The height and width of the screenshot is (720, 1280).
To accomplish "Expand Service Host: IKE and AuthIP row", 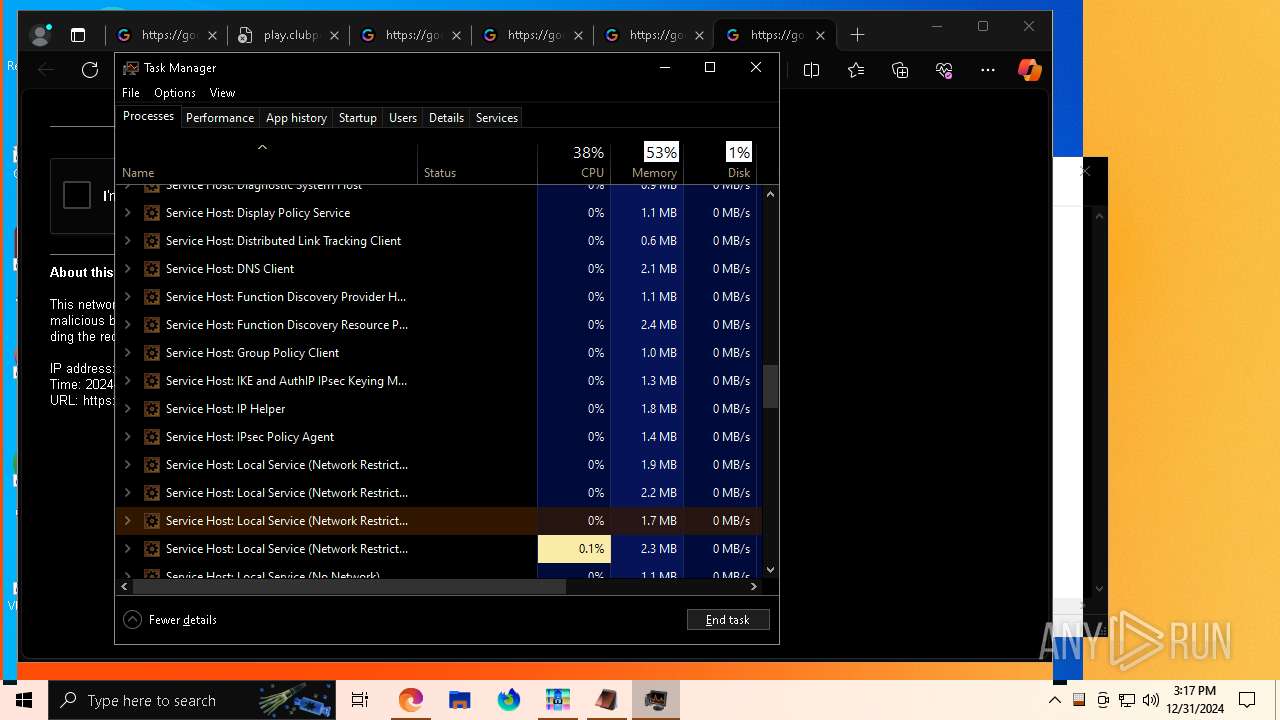I will click(x=127, y=381).
